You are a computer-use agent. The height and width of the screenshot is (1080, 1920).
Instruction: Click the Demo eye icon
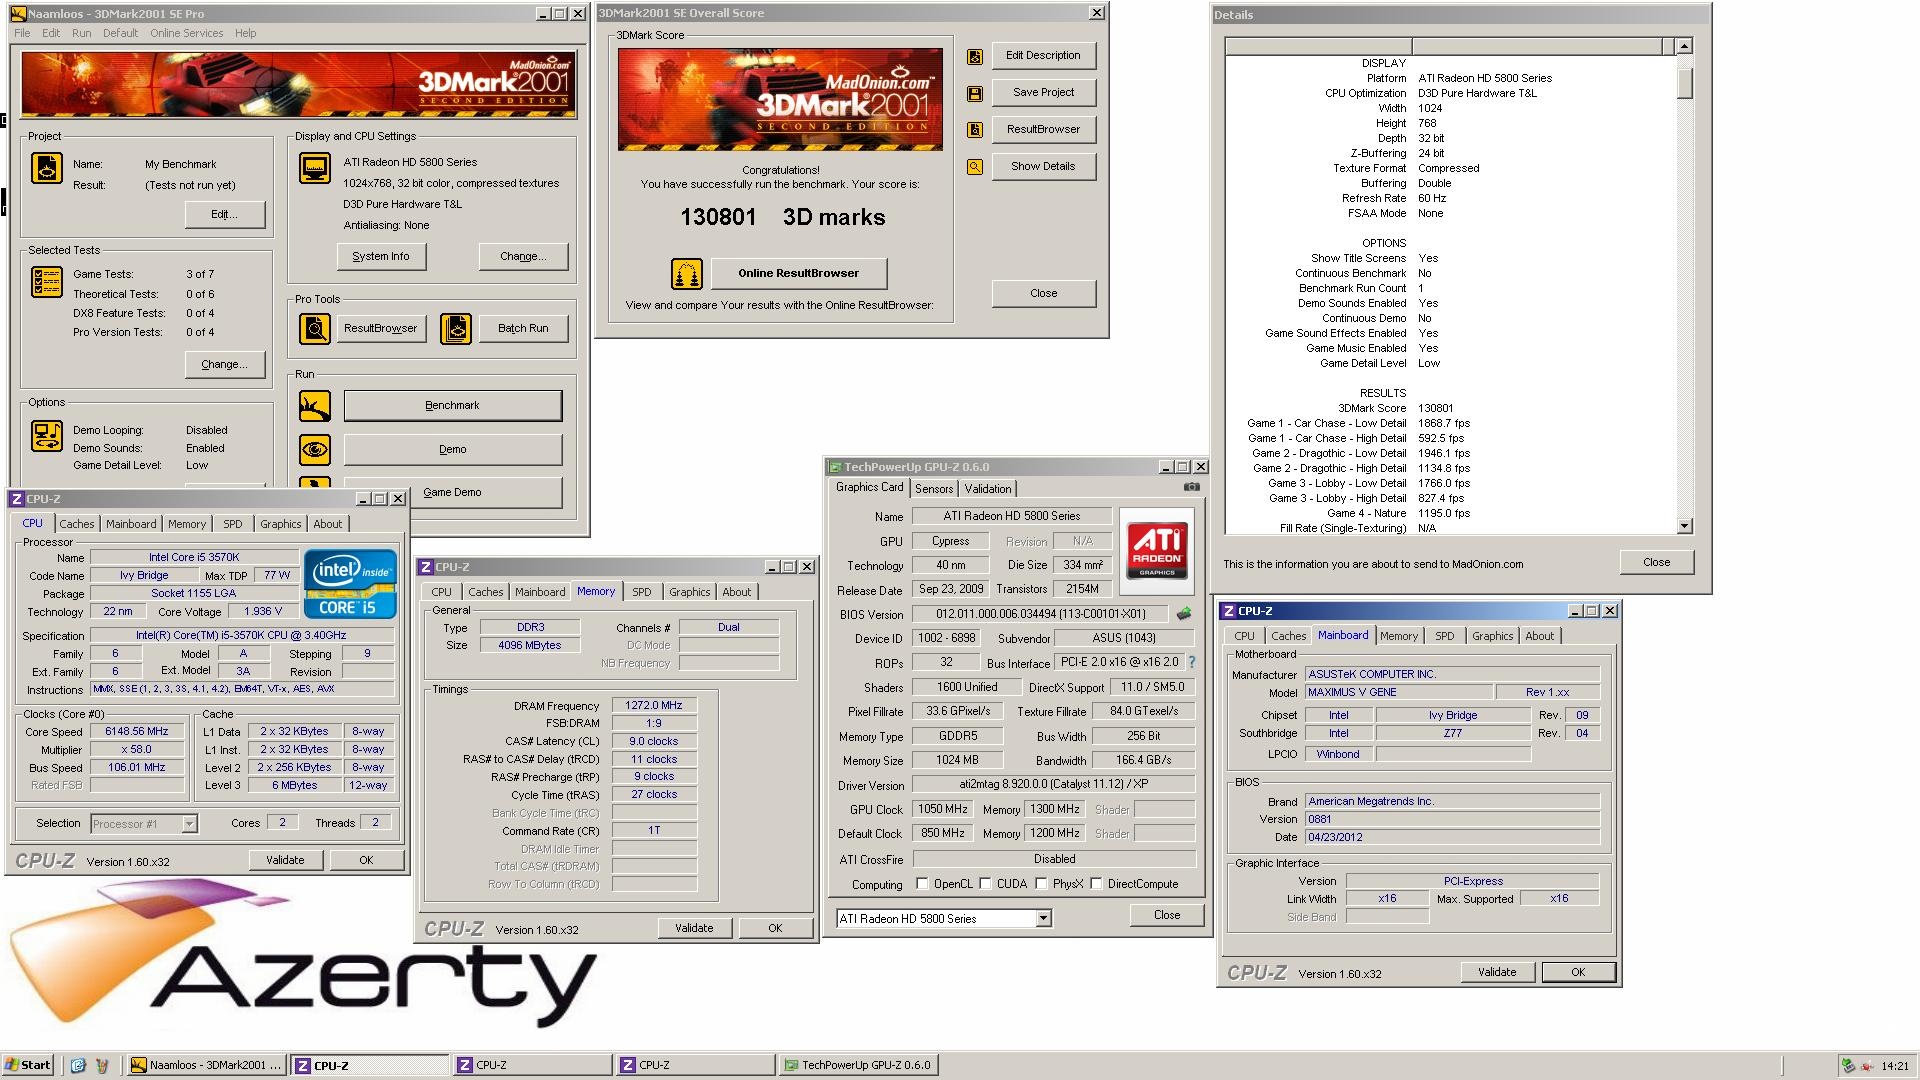coord(315,450)
